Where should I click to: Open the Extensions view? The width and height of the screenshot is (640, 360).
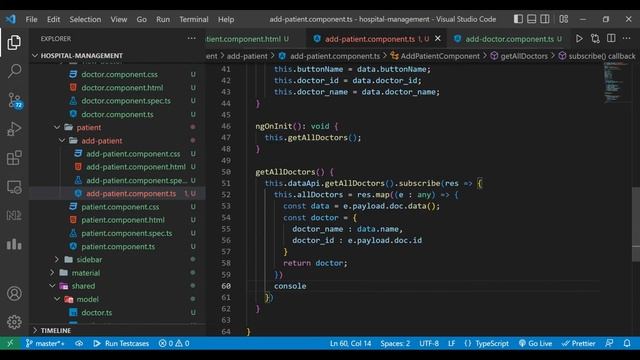point(14,158)
